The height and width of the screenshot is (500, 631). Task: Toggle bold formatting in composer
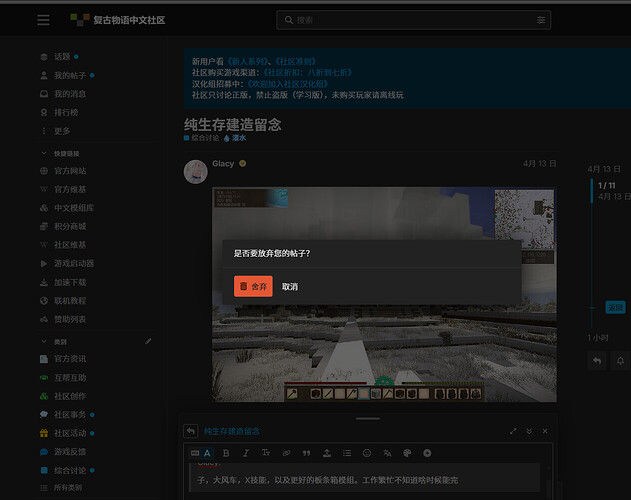(226, 453)
